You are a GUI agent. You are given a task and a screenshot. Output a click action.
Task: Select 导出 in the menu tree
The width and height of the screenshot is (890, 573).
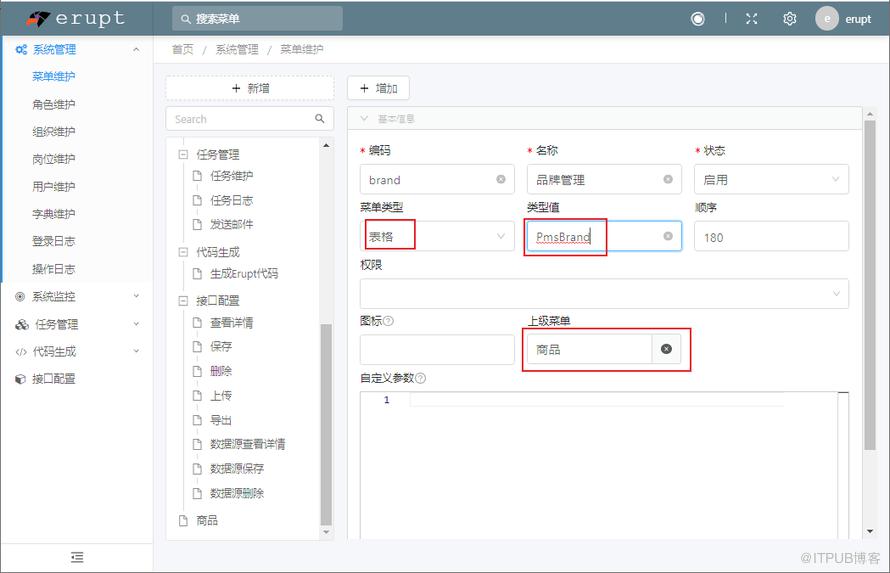tap(220, 420)
